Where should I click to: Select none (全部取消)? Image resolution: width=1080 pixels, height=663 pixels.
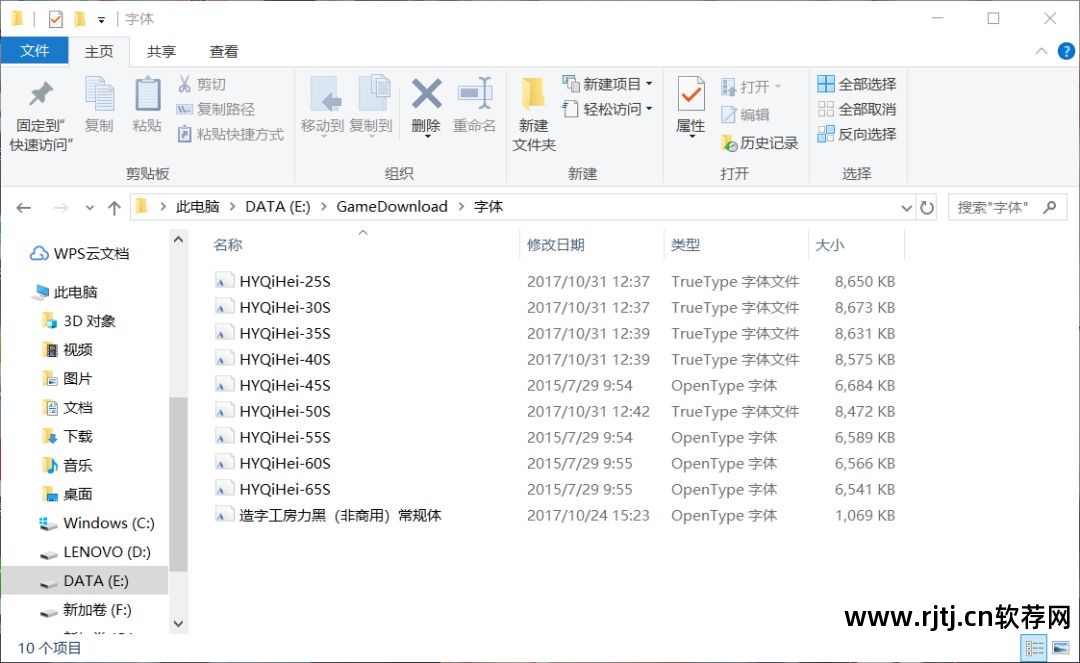857,109
